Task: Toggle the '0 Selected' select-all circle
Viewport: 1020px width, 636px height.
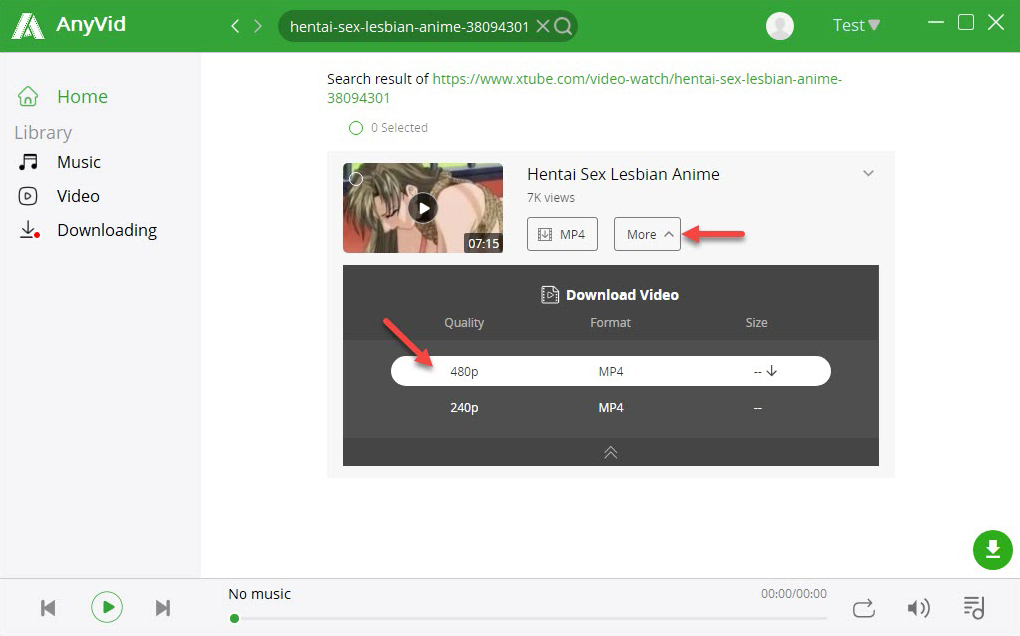Action: tap(356, 128)
